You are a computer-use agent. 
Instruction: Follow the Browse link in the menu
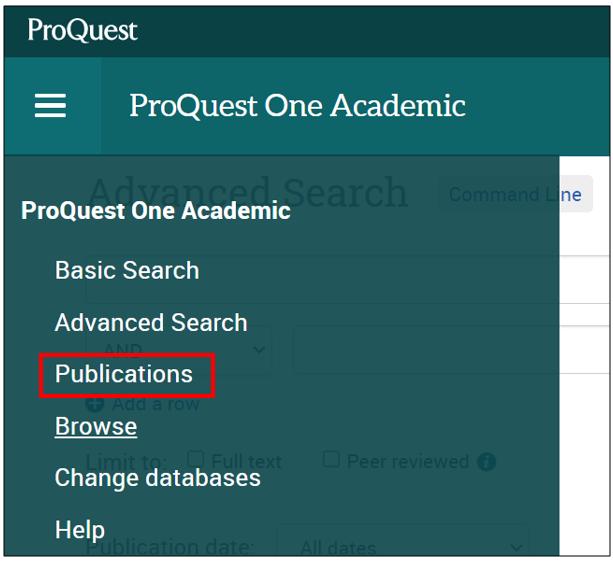point(96,426)
